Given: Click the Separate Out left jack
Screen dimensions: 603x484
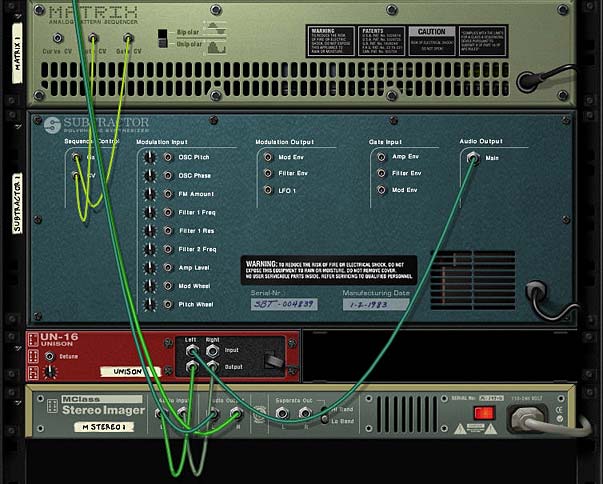Looking at the screenshot, I should pyautogui.click(x=282, y=414).
